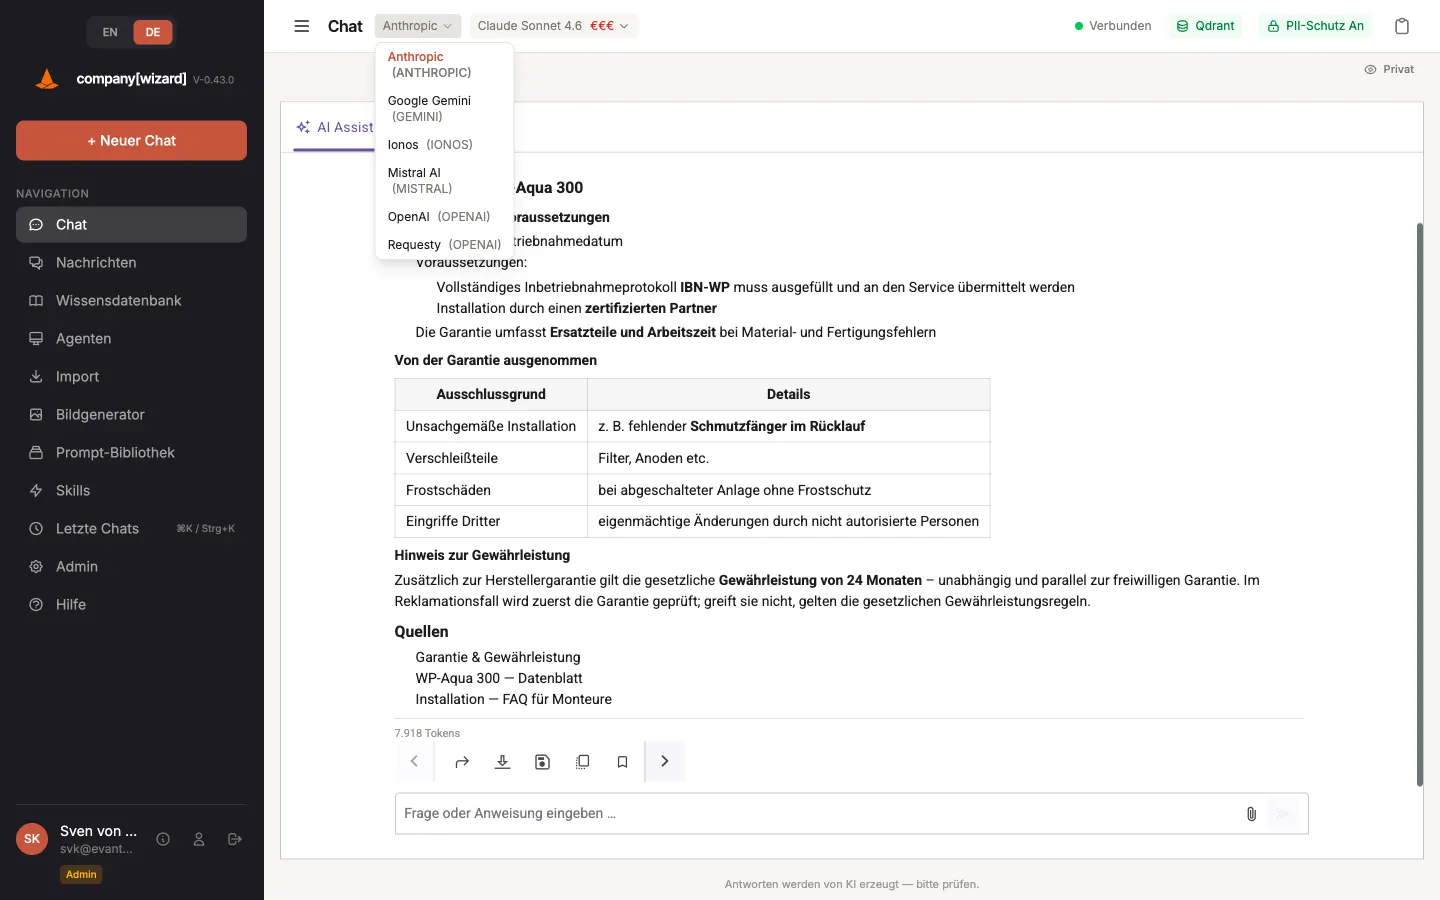The image size is (1440, 900).
Task: Open Nachrichten in the navigation
Action: point(131,263)
